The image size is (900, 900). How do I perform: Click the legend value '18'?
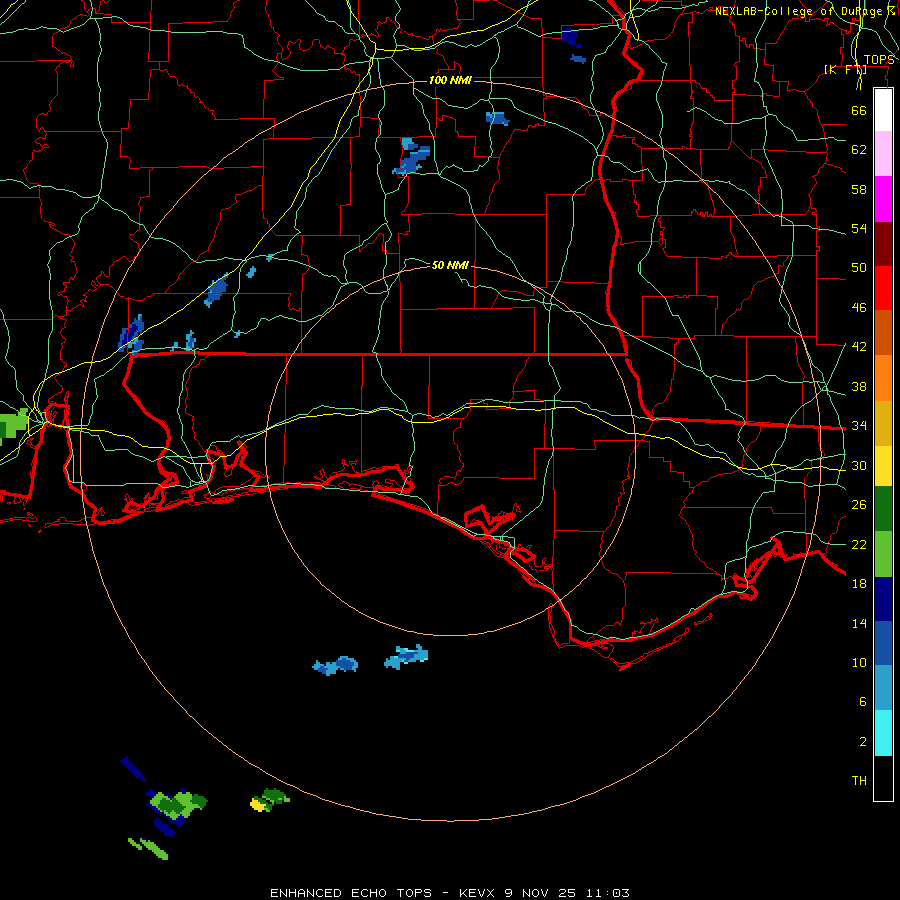click(x=859, y=584)
